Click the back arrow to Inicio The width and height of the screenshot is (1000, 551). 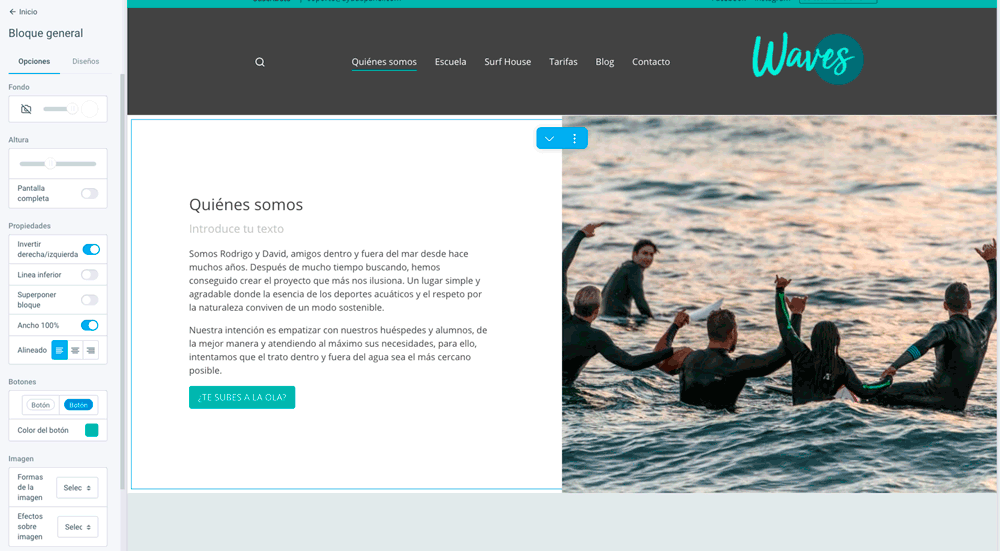click(12, 11)
